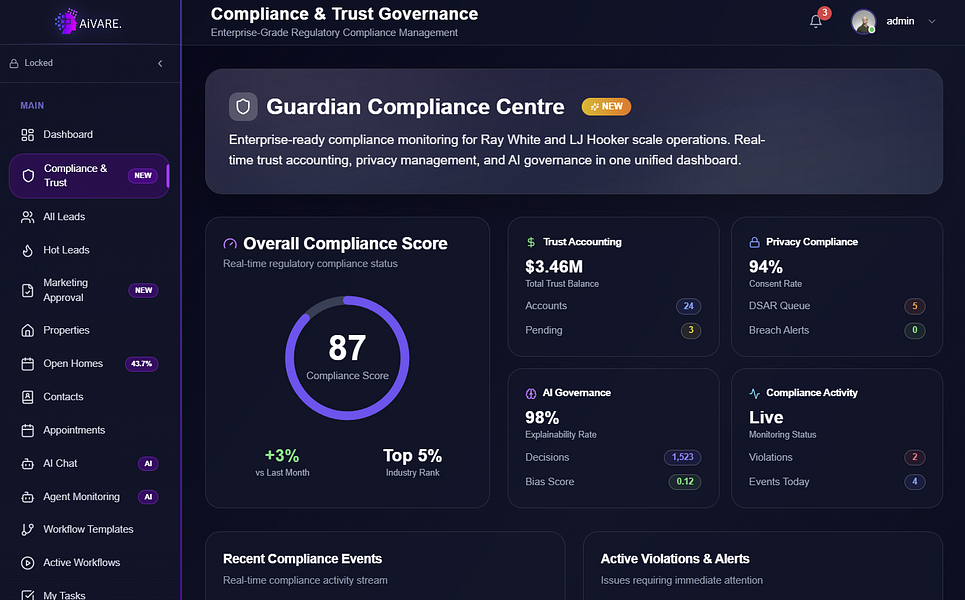Click the Trust Accounting dollar icon
Image resolution: width=965 pixels, height=600 pixels.
[x=531, y=242]
